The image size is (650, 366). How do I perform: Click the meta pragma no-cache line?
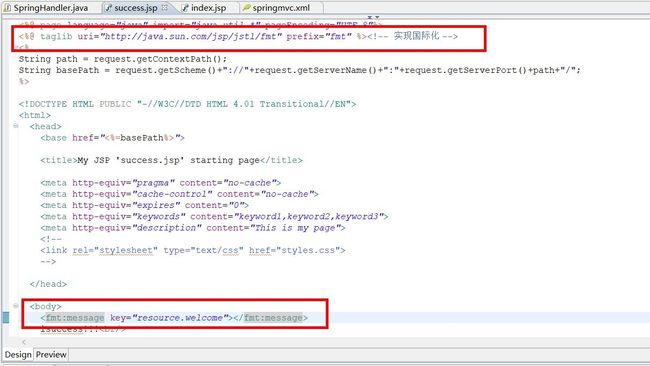[160, 183]
